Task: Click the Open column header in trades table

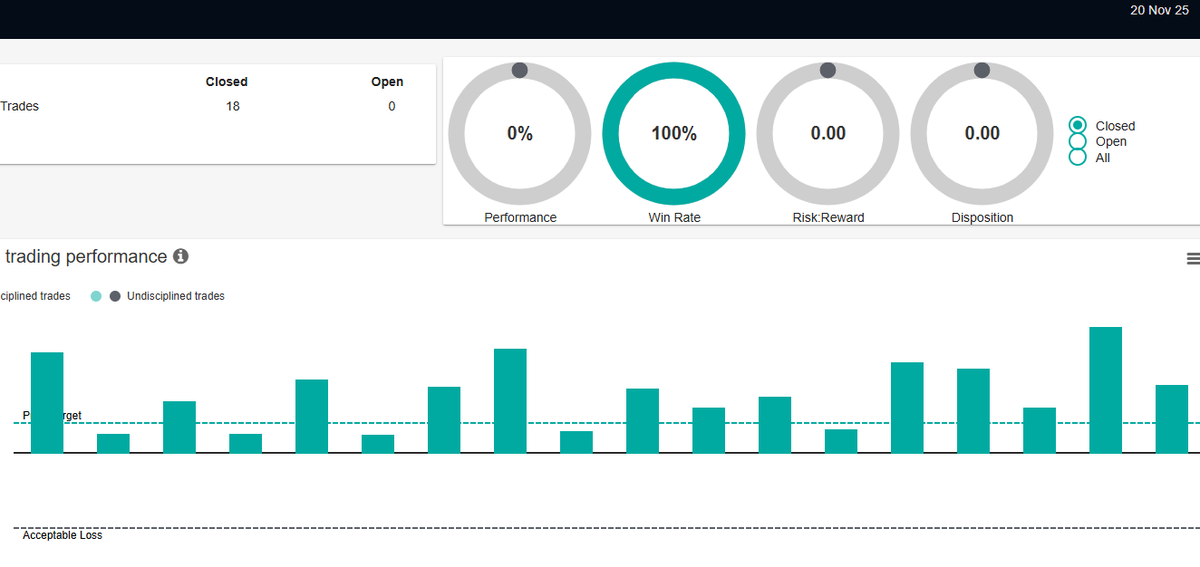Action: (387, 82)
